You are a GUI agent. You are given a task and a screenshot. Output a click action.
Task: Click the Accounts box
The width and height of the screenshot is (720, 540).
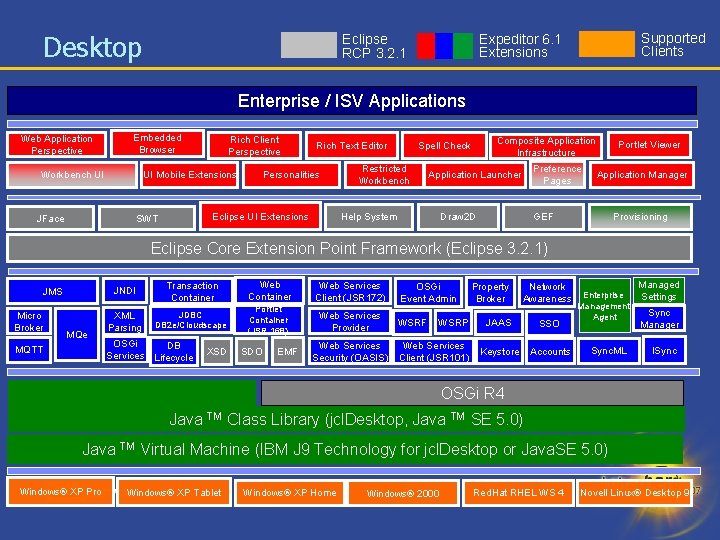coord(550,351)
